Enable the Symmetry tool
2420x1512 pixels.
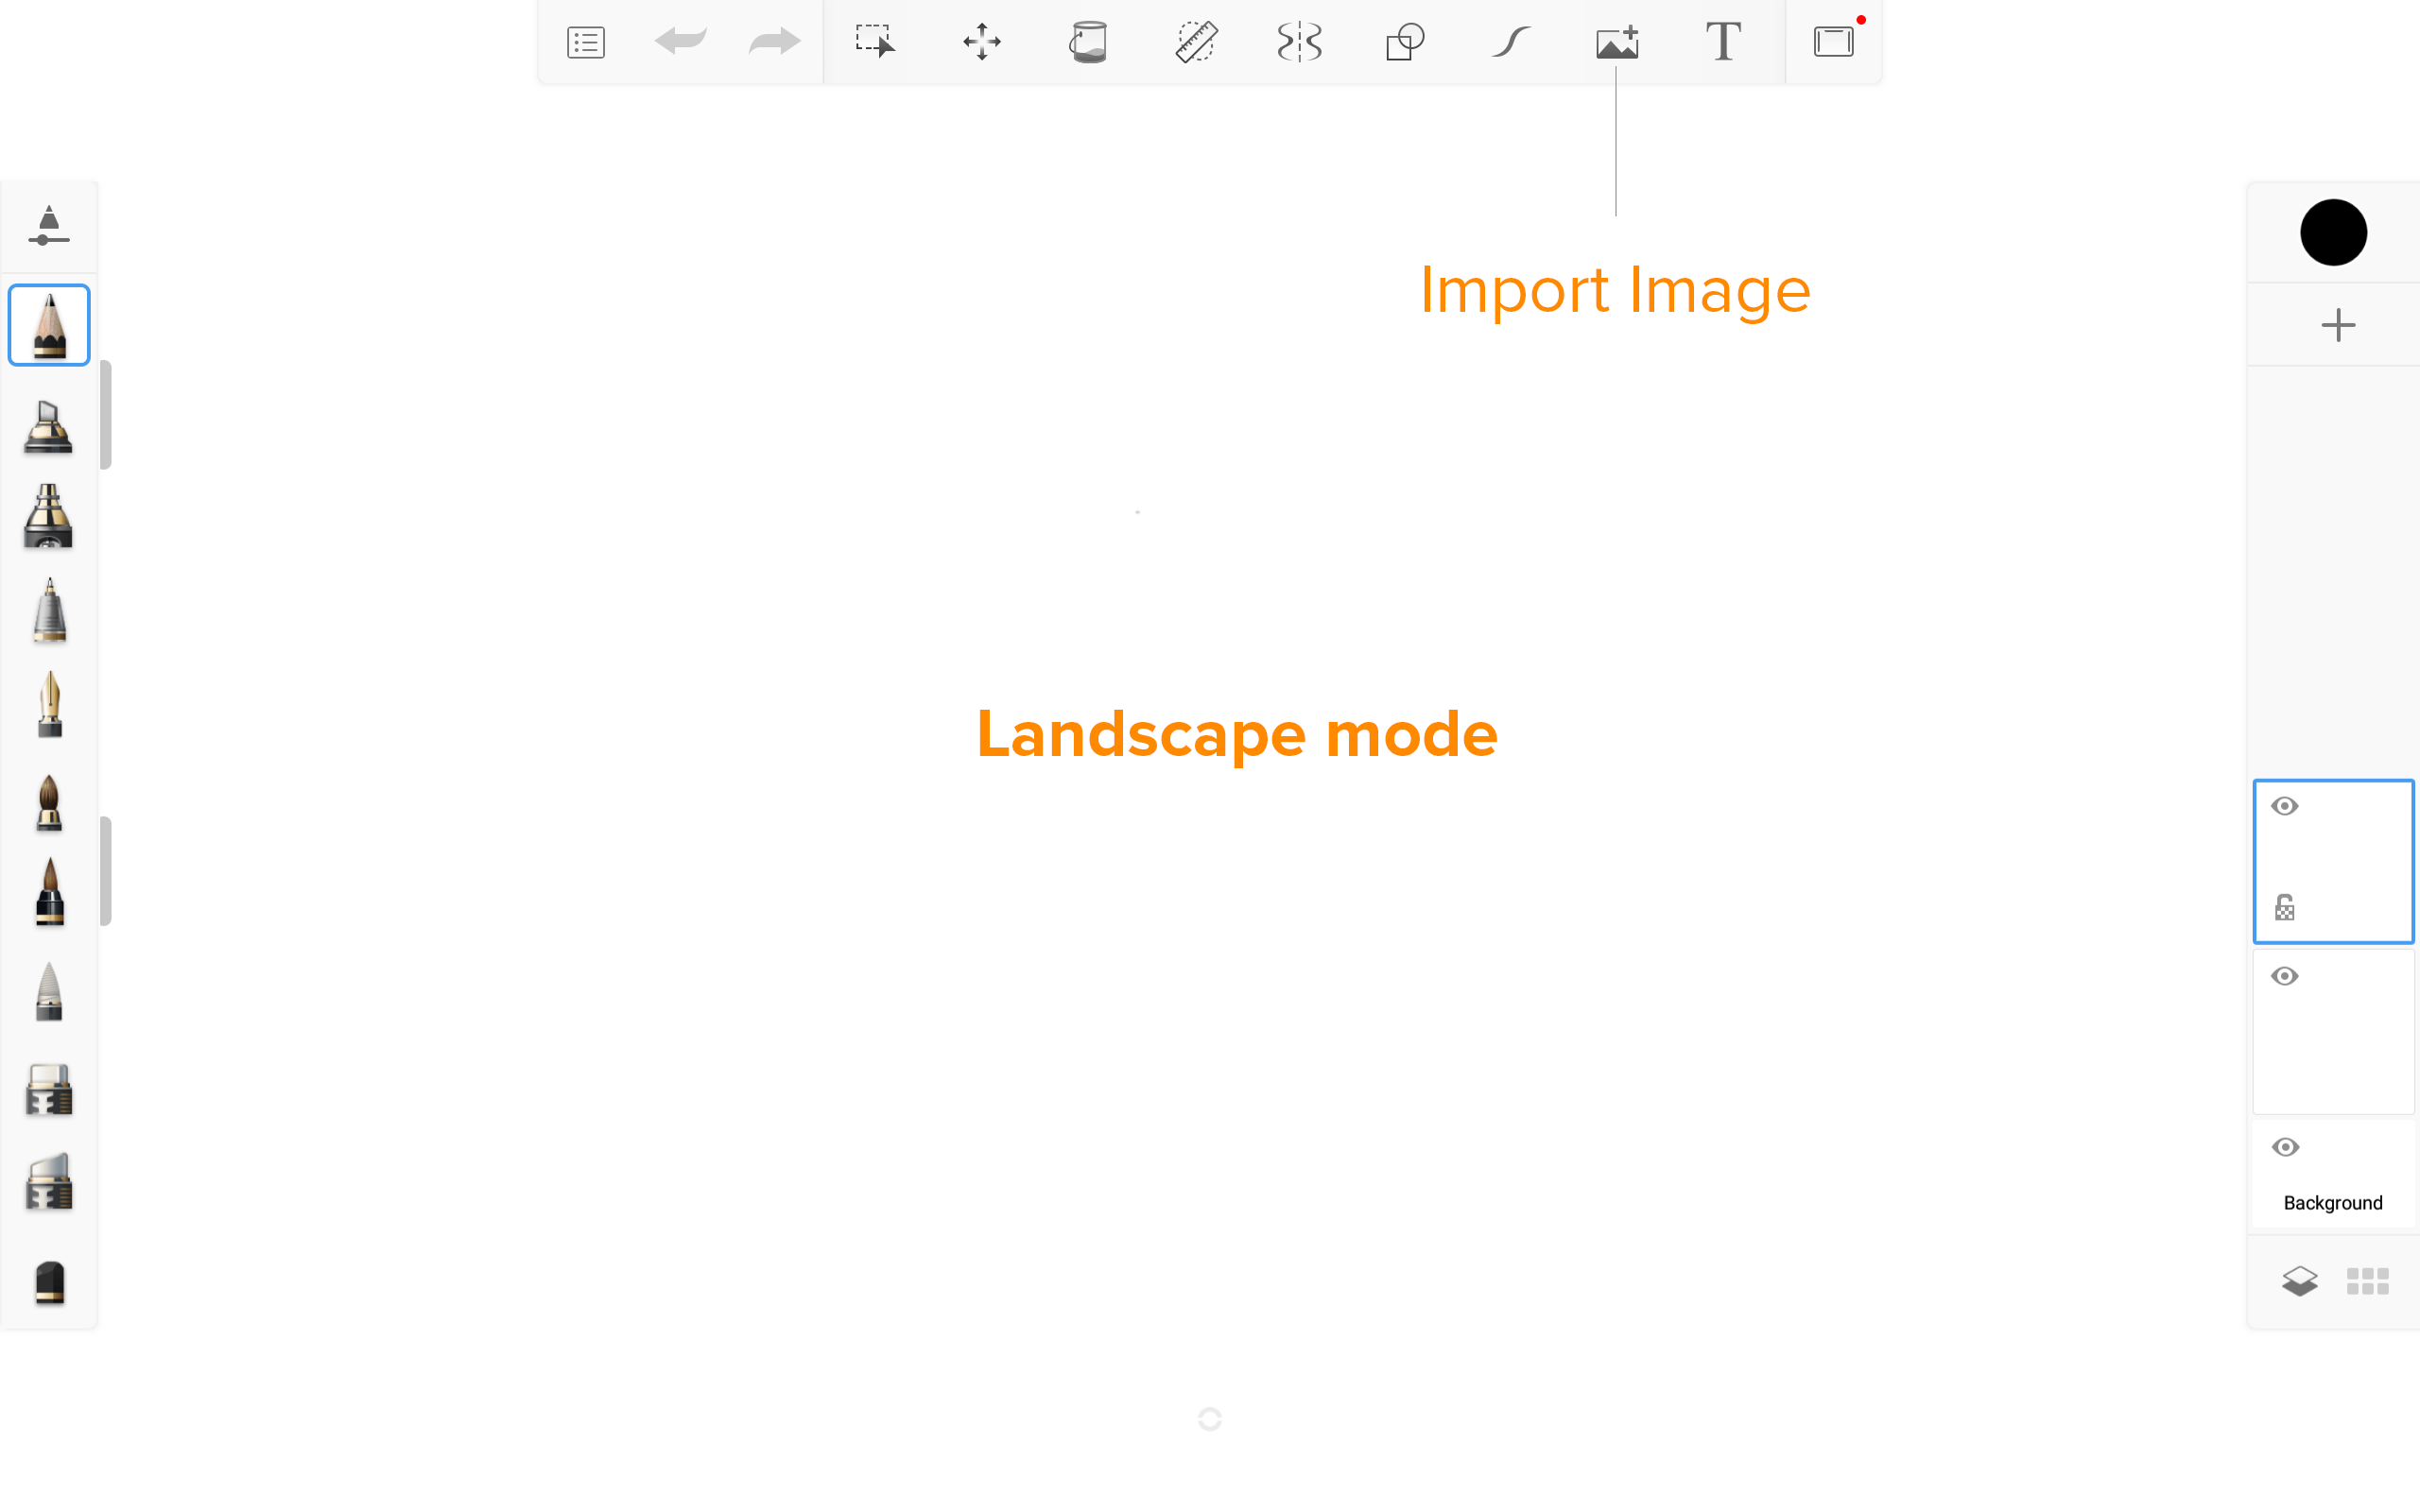1299,42
